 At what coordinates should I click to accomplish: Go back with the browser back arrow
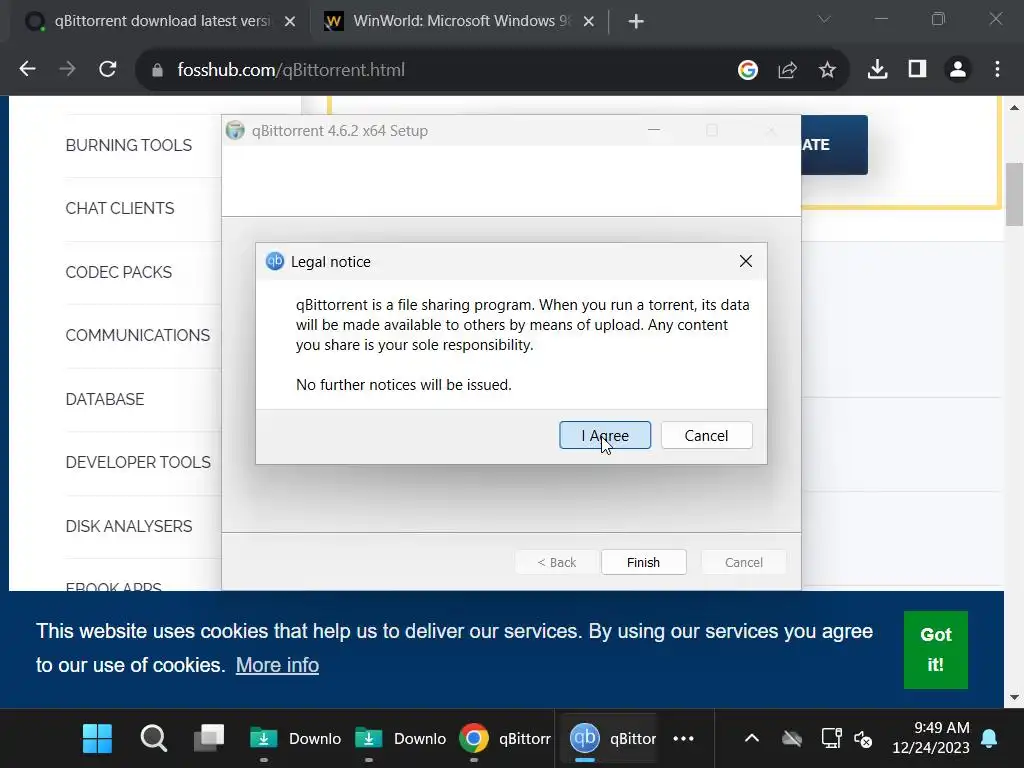coord(27,69)
